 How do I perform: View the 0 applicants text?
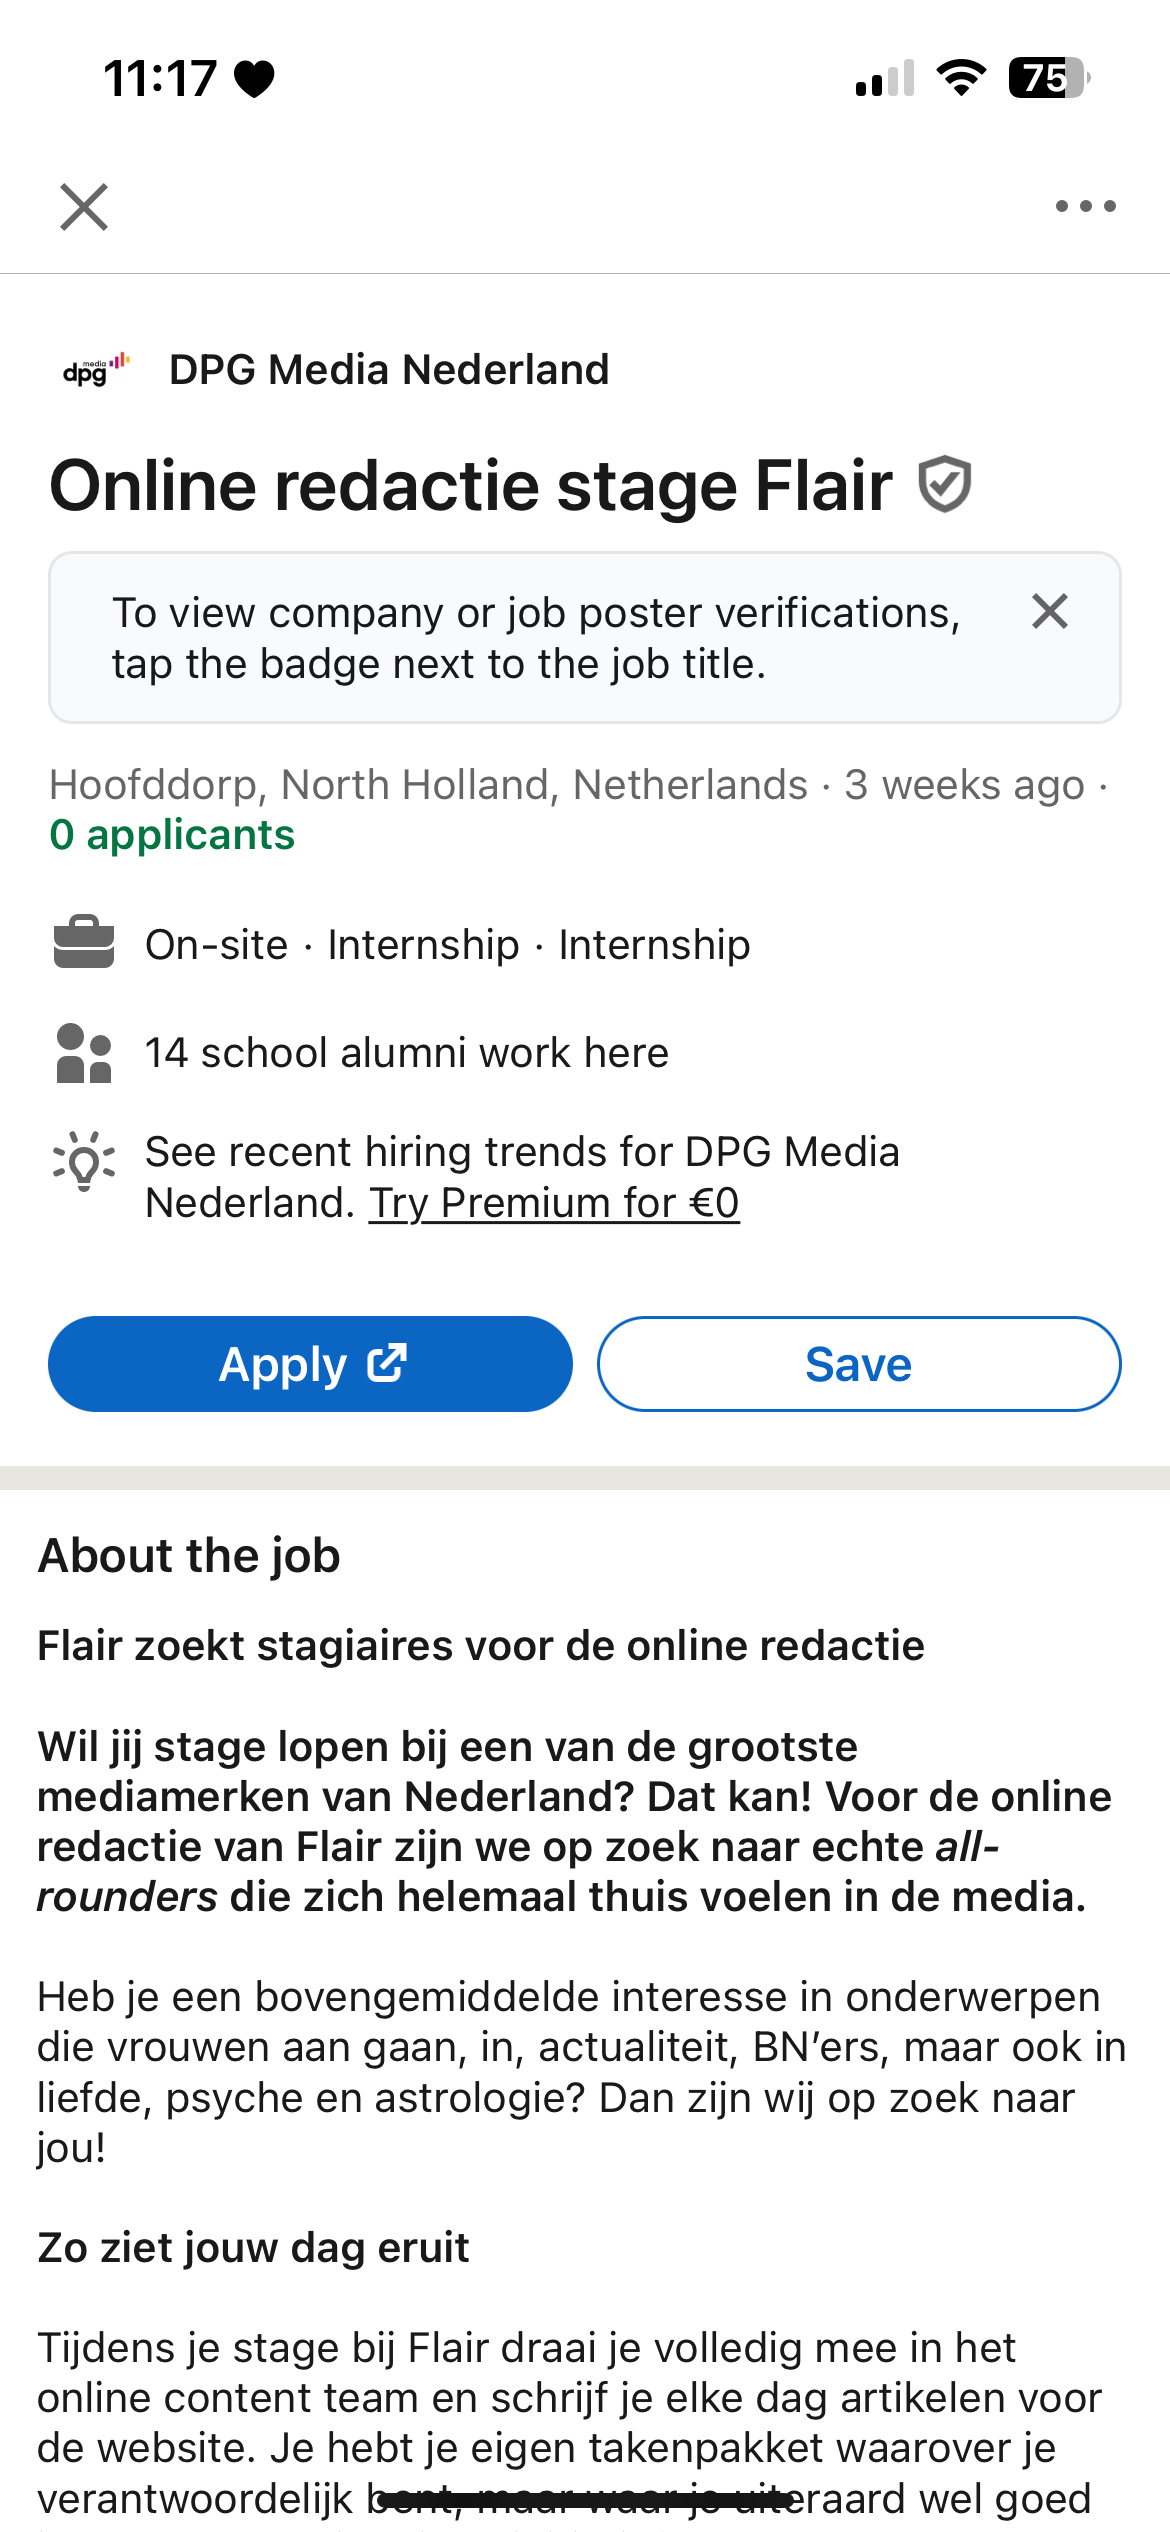(172, 835)
